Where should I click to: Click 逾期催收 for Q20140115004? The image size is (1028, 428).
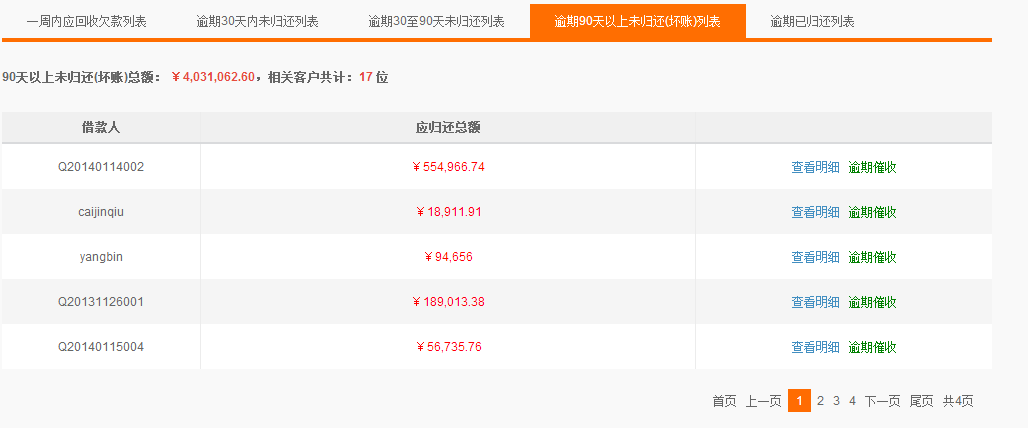pyautogui.click(x=872, y=347)
